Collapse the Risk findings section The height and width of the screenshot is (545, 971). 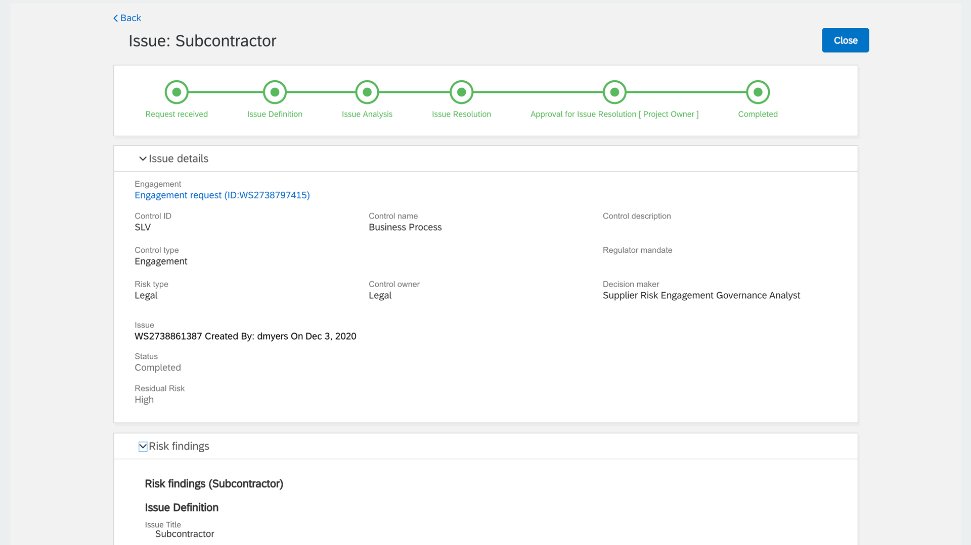pyautogui.click(x=143, y=446)
